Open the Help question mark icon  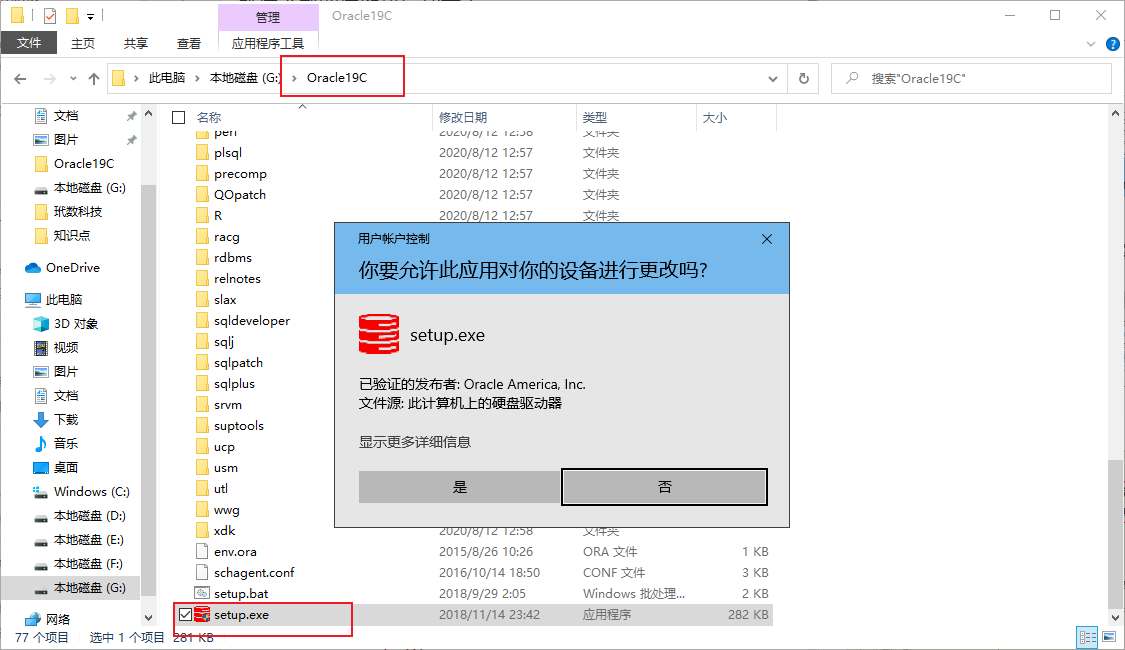click(x=1113, y=44)
